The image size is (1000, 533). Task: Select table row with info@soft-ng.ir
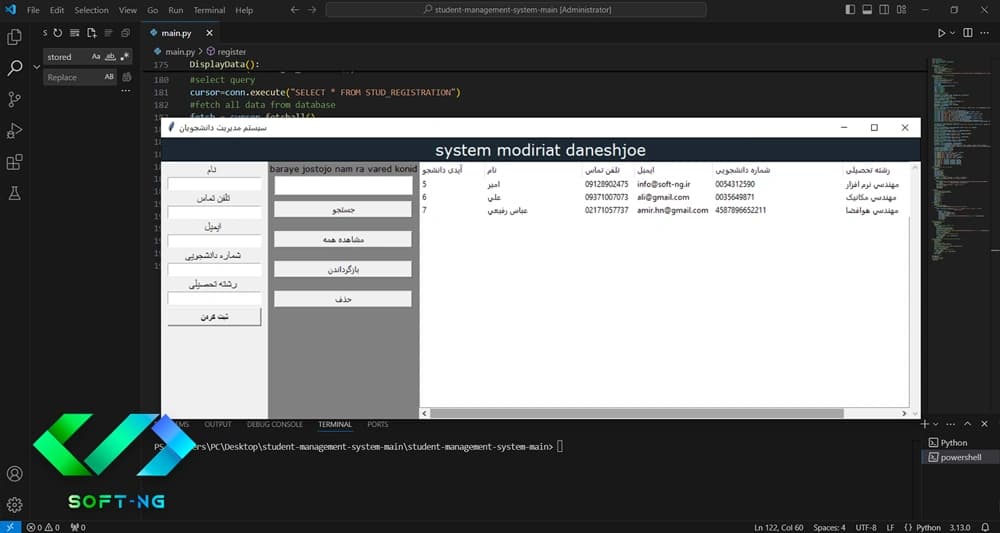click(664, 184)
